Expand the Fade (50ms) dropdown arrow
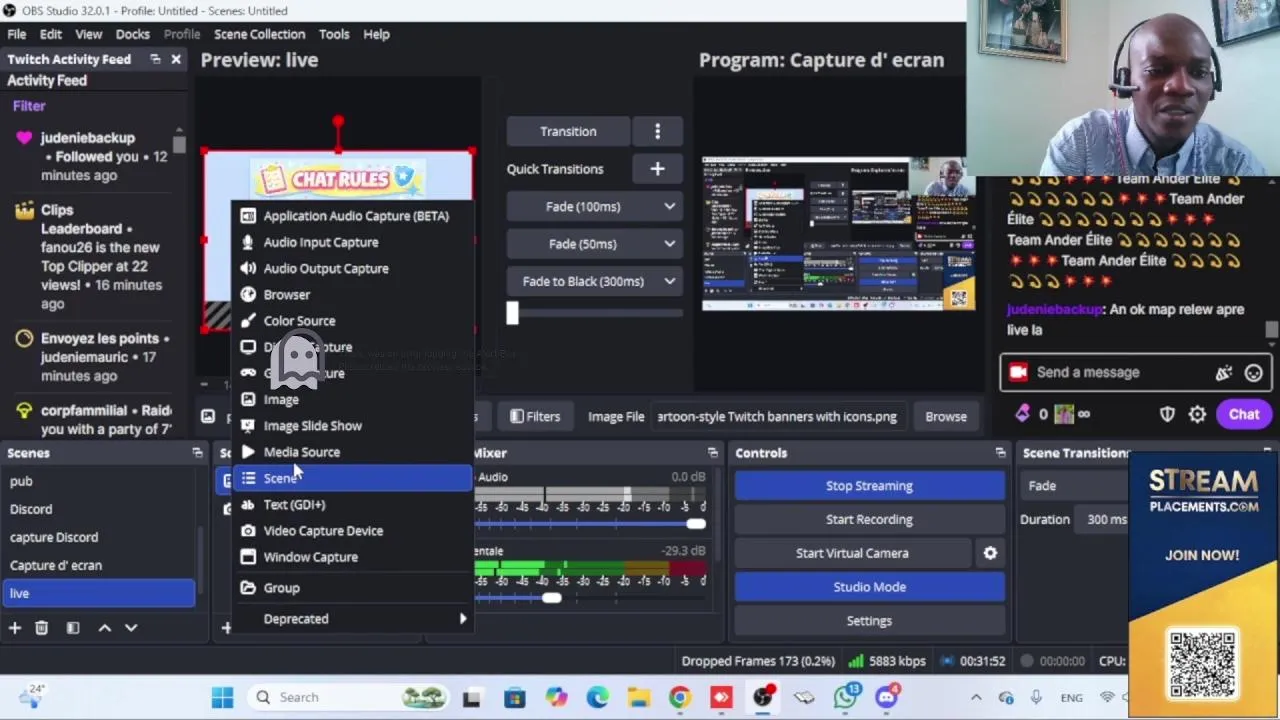Screen dimensions: 1280x720 click(x=669, y=244)
